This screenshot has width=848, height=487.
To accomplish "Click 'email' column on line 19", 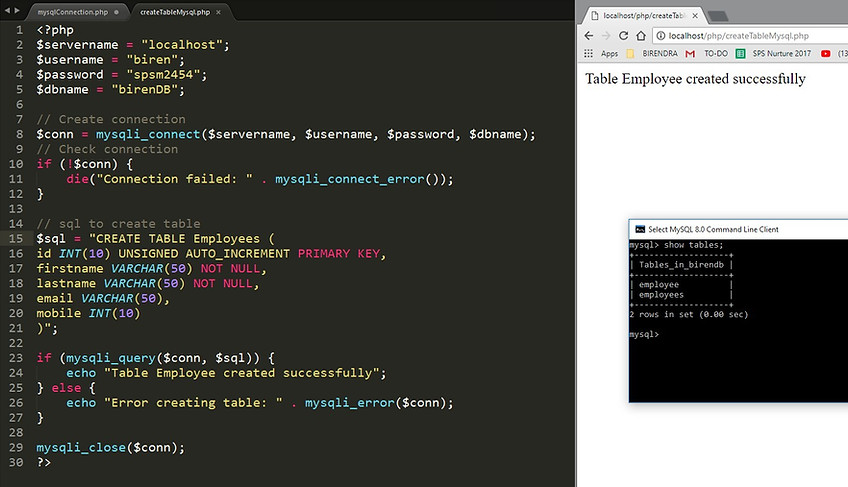I will pyautogui.click(x=55, y=299).
